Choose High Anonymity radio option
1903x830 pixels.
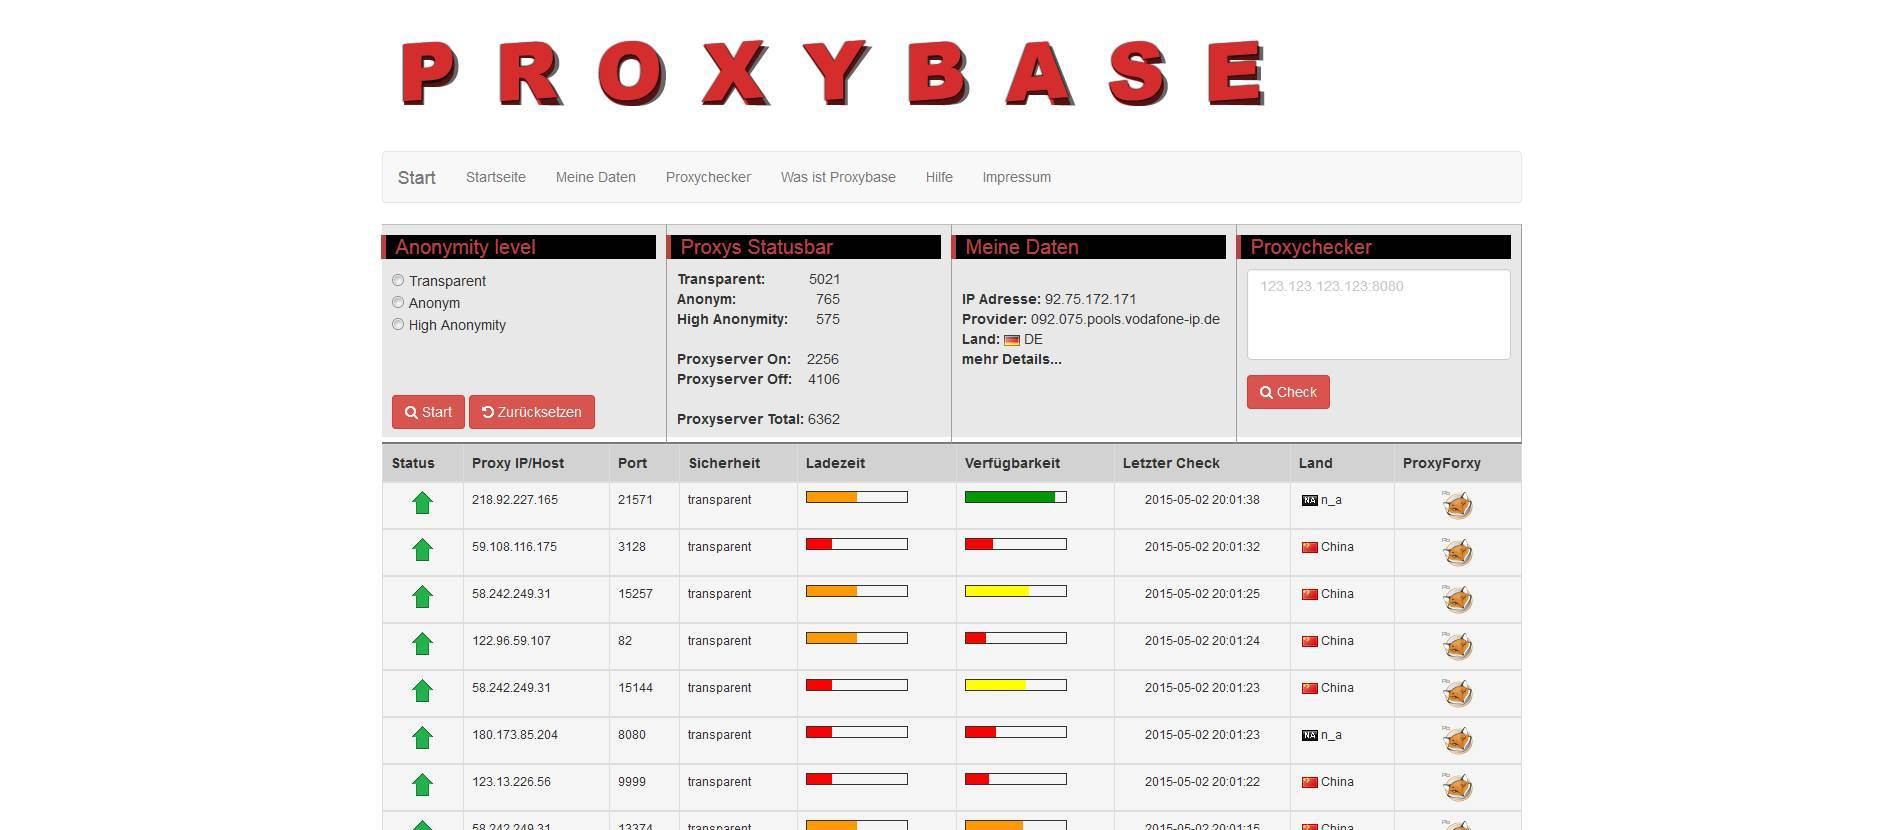tap(398, 325)
